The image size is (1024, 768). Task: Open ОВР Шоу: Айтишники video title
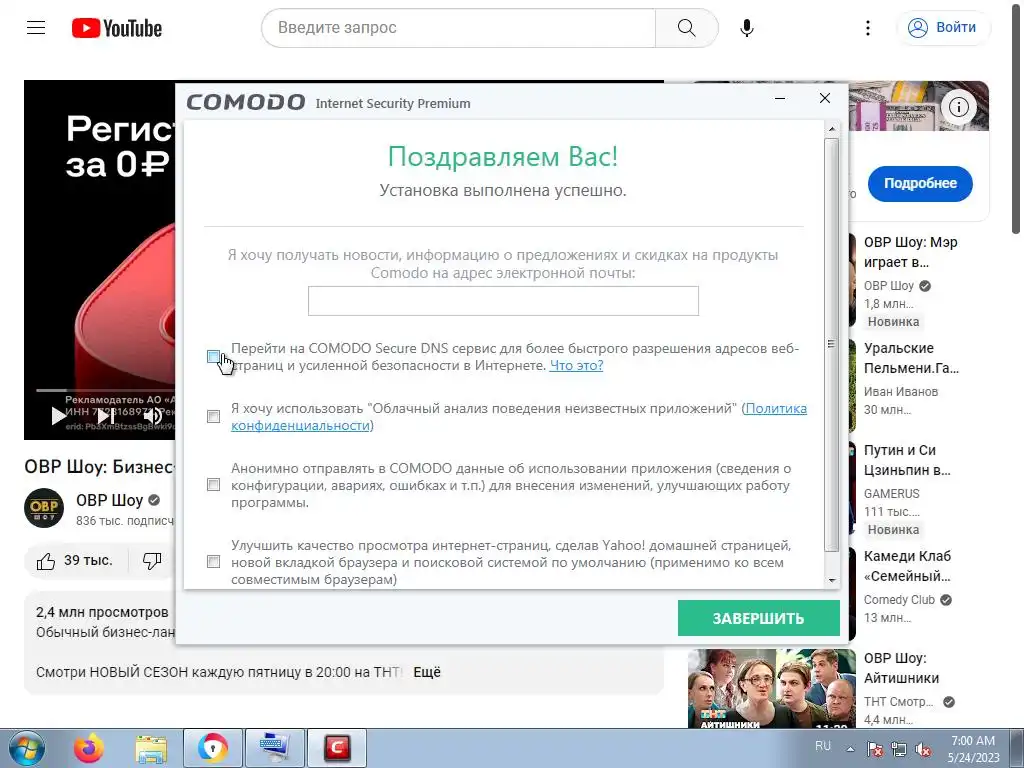[x=901, y=667]
